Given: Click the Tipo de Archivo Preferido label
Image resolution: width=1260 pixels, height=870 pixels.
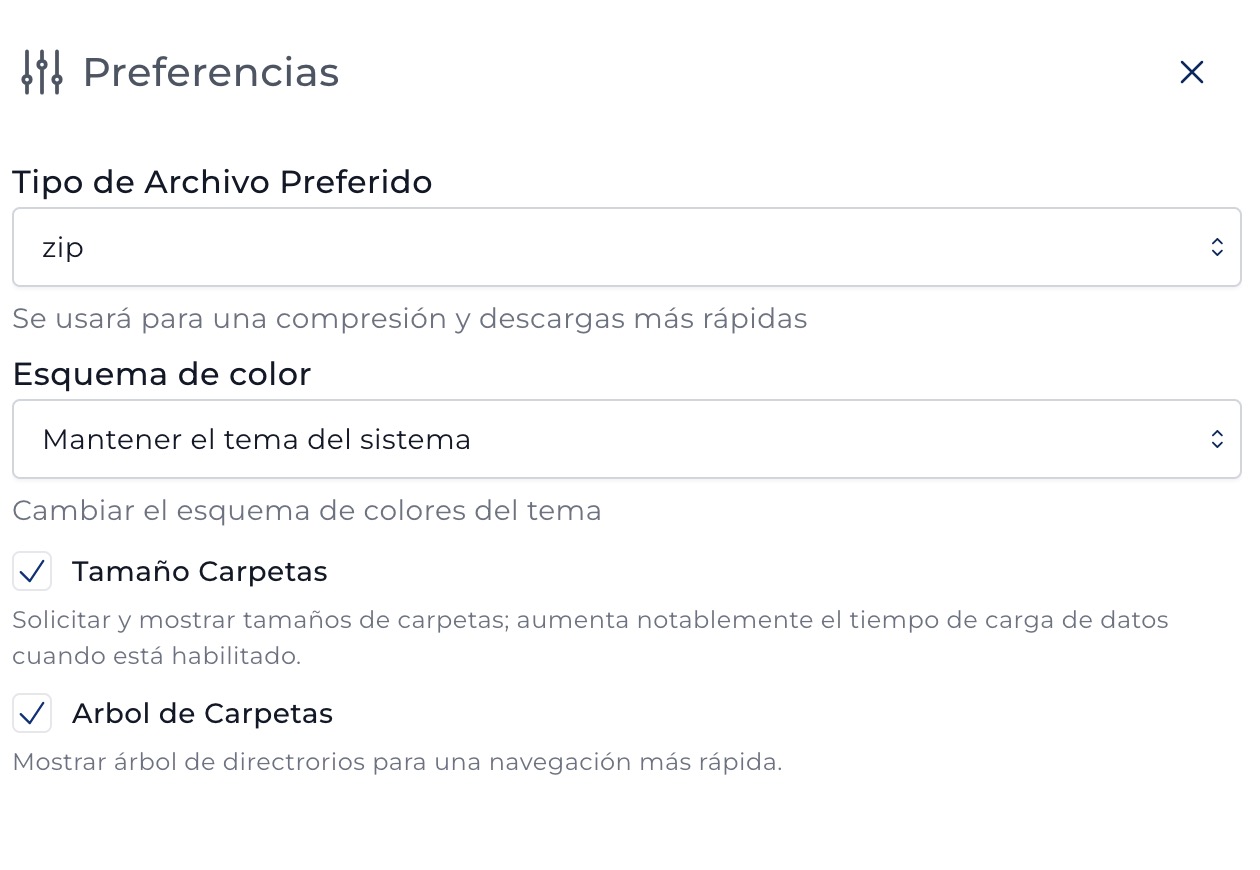Looking at the screenshot, I should [222, 182].
